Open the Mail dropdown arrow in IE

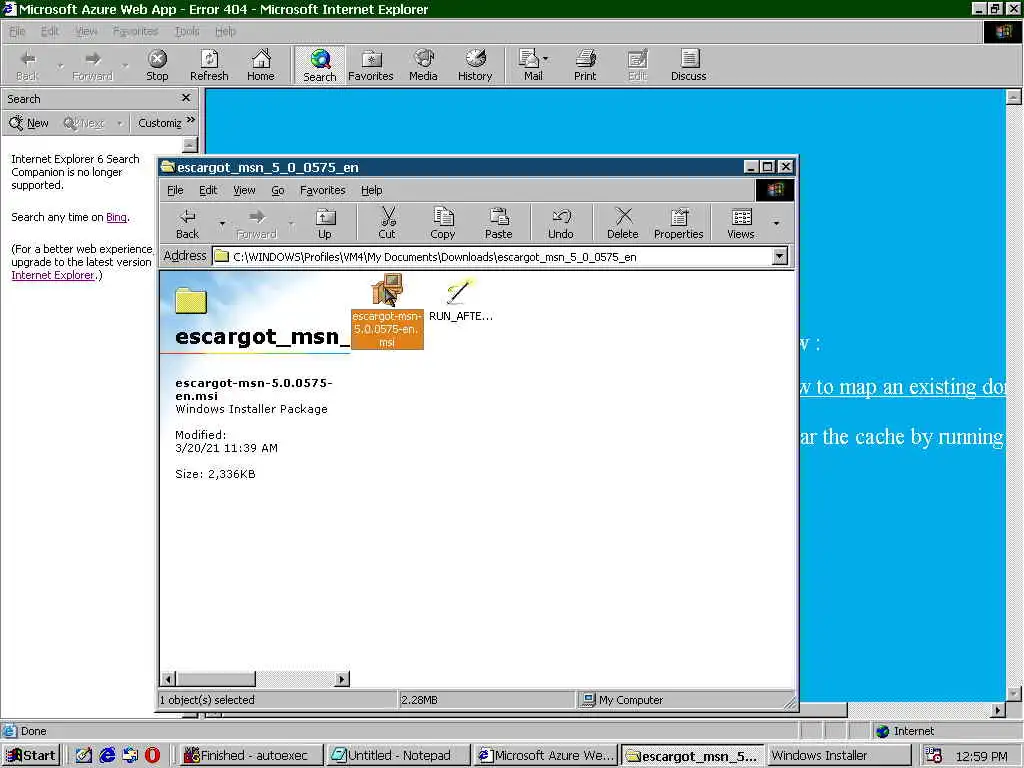pos(546,59)
